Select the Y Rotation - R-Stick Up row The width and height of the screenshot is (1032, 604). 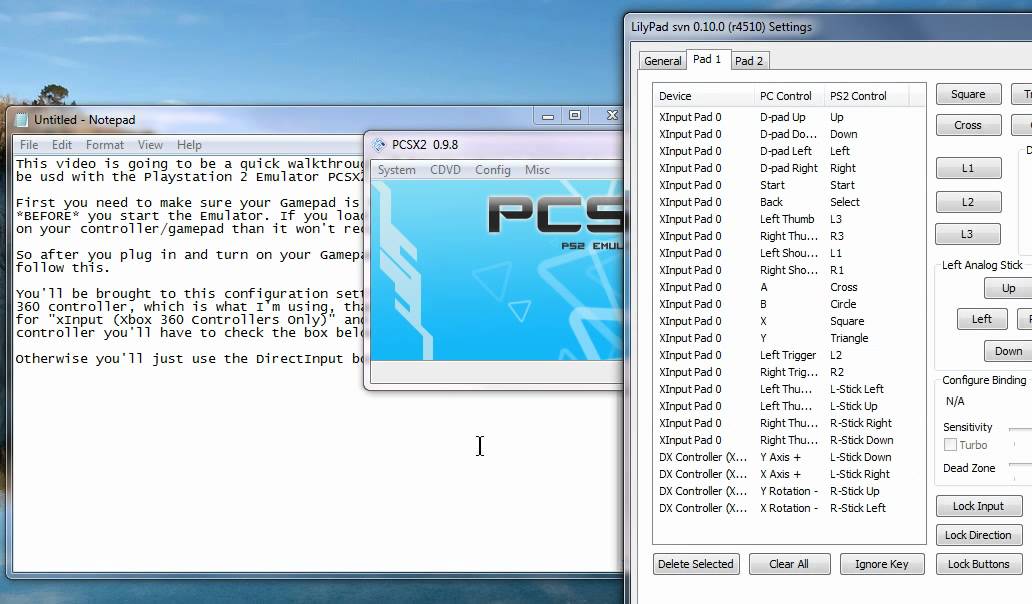click(x=788, y=491)
